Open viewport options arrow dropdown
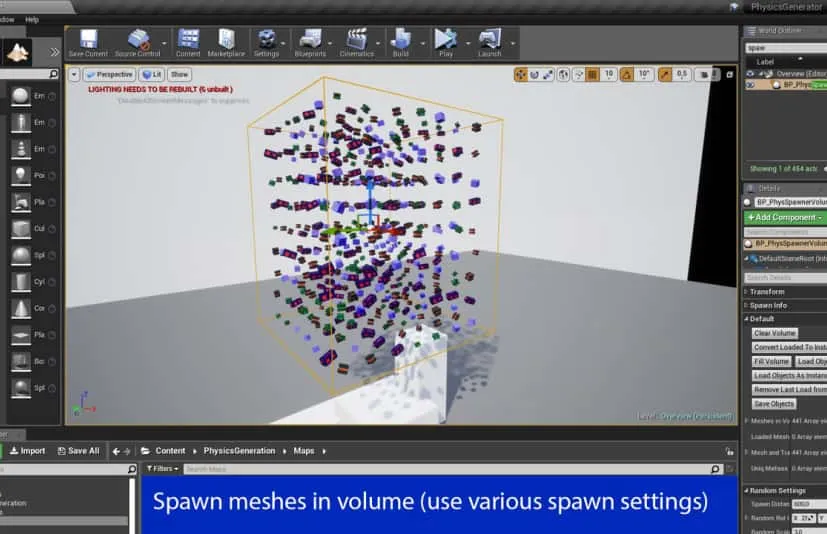 point(74,74)
